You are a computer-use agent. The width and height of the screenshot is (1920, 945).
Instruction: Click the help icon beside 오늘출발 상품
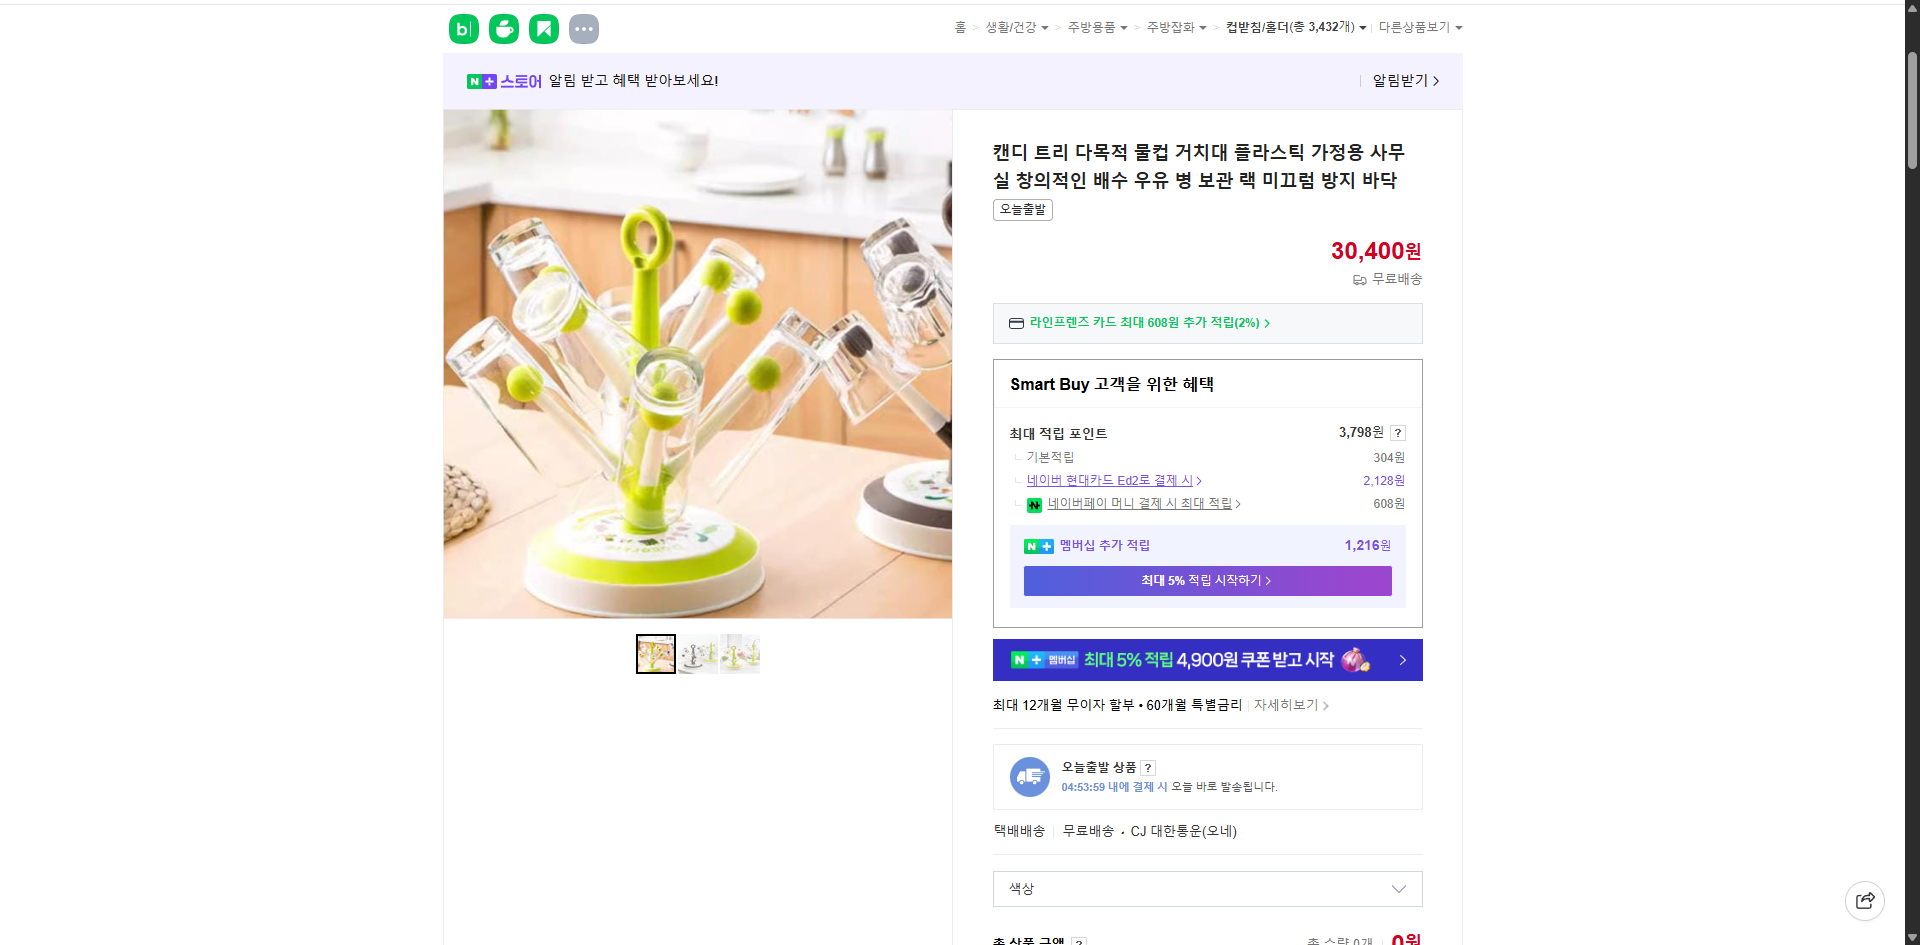(x=1148, y=767)
